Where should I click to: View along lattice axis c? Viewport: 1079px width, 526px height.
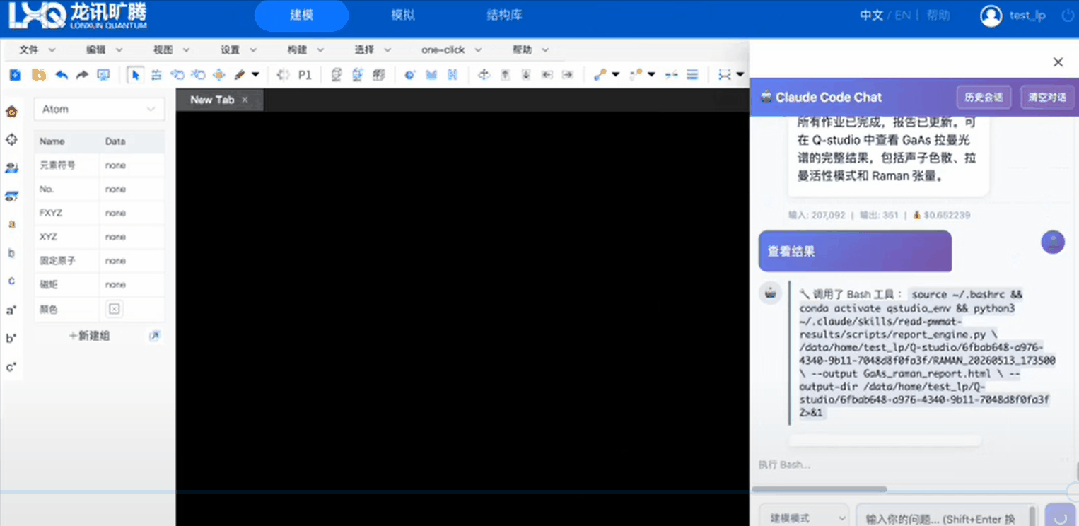(x=12, y=281)
